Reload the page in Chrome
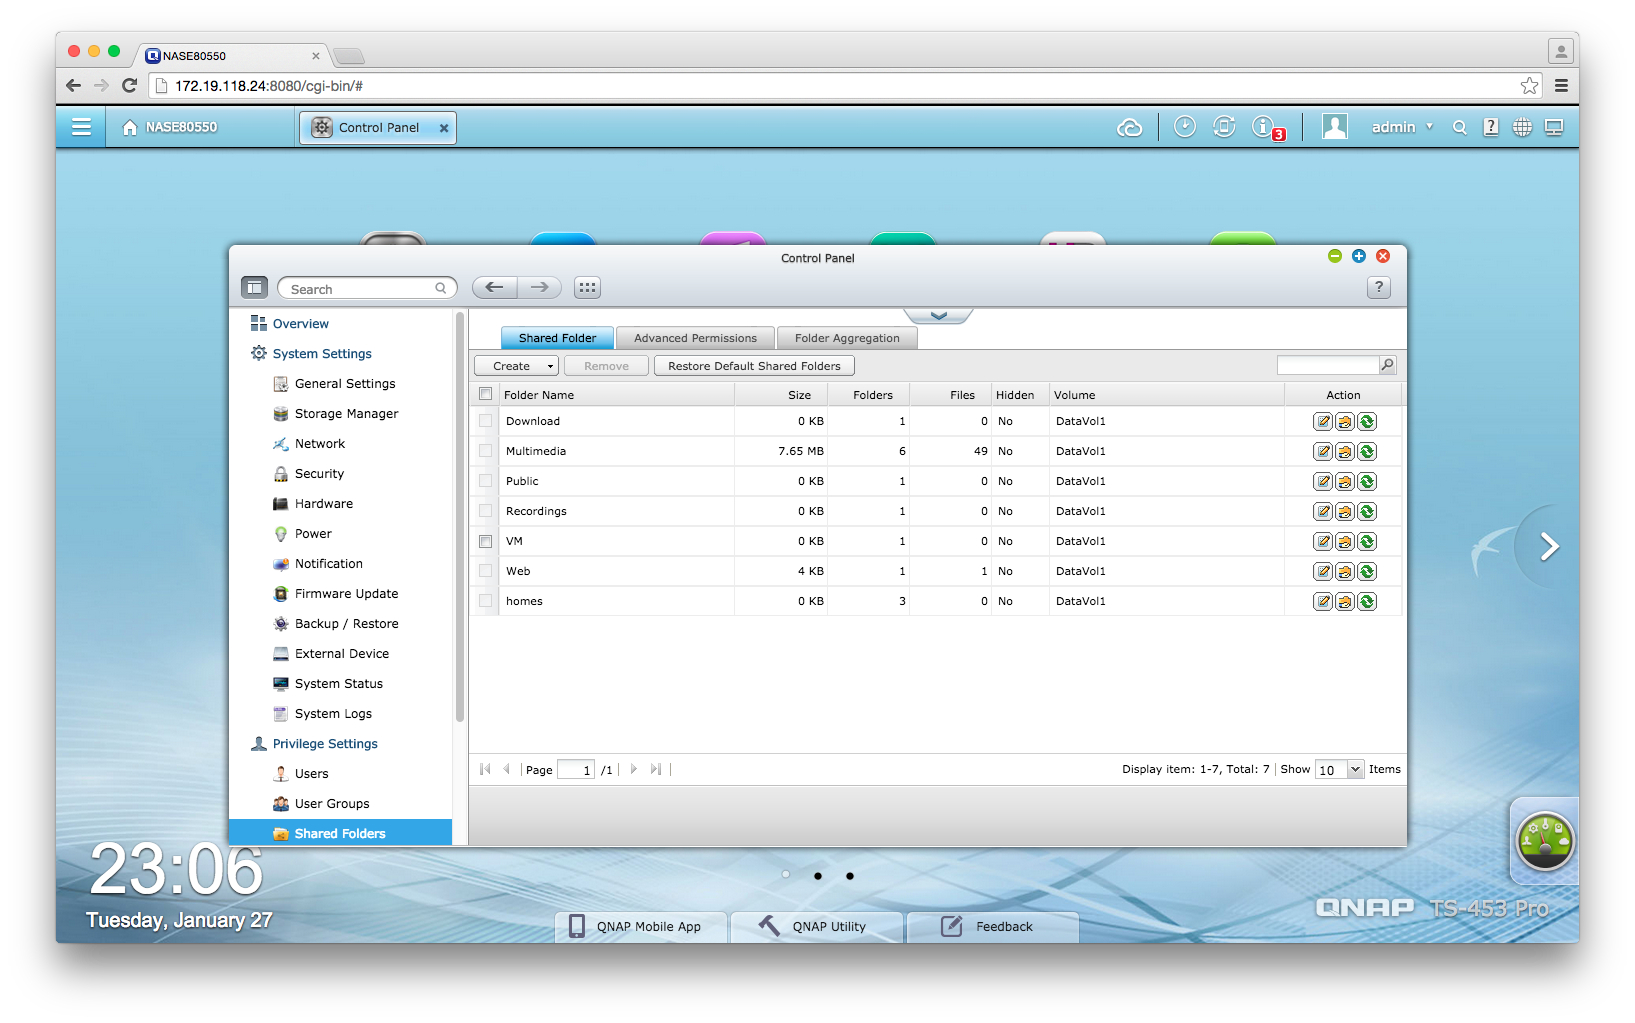The width and height of the screenshot is (1635, 1023). tap(129, 86)
